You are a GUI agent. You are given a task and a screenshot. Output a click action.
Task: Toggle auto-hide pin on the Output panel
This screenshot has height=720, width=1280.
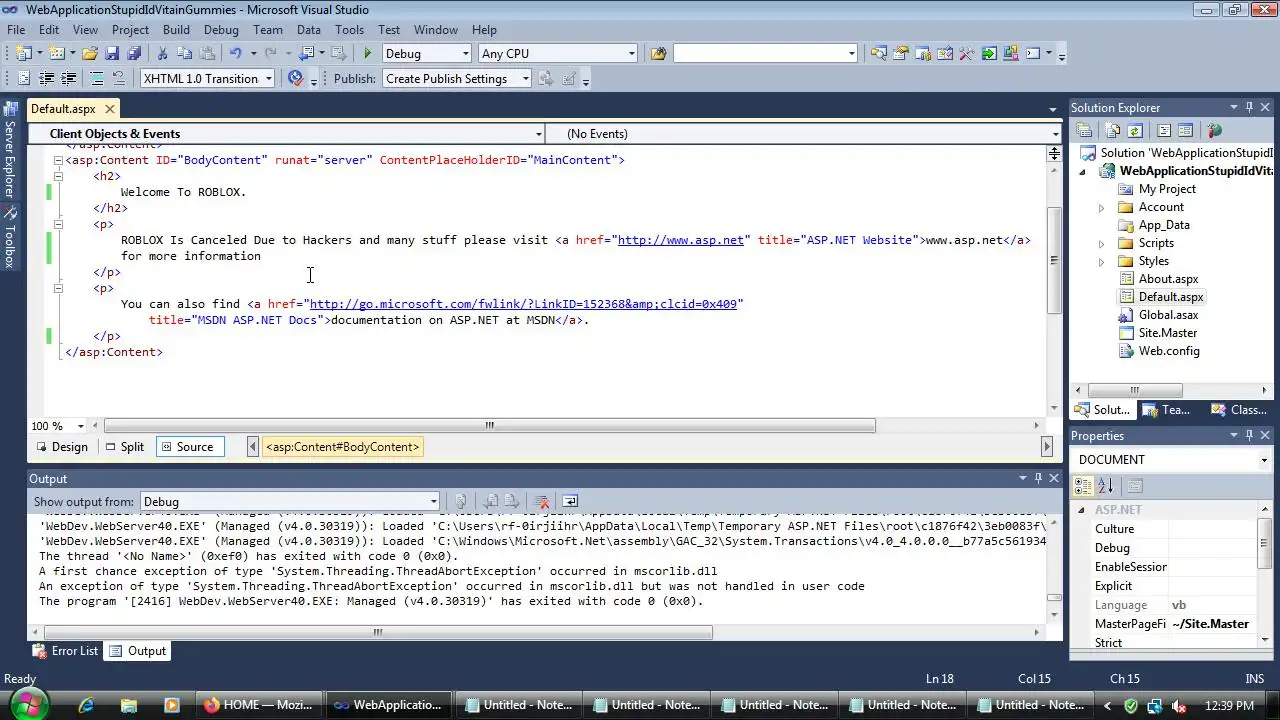1038,478
